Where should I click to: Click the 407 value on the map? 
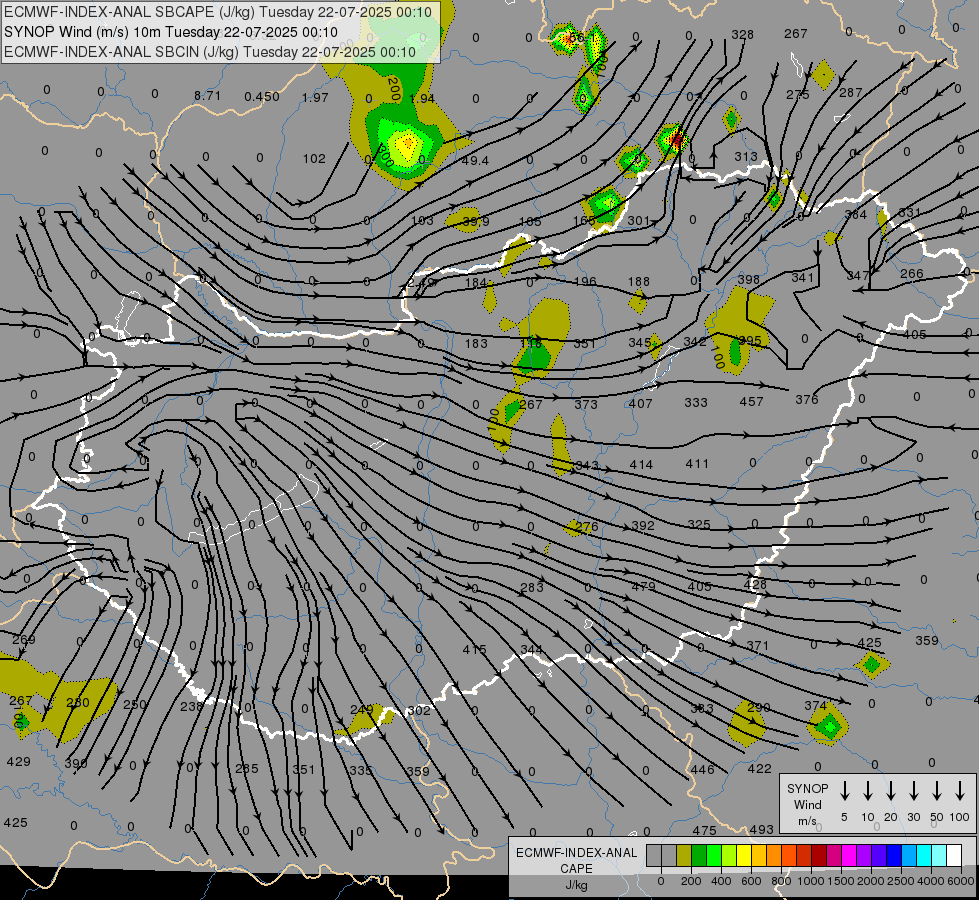(x=641, y=403)
